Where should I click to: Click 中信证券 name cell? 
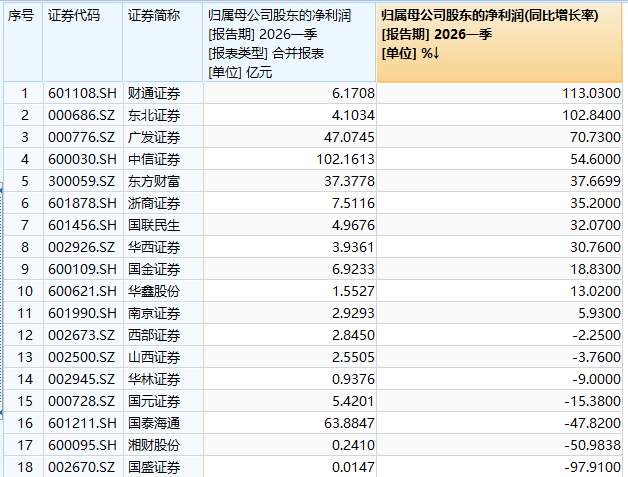tap(163, 159)
